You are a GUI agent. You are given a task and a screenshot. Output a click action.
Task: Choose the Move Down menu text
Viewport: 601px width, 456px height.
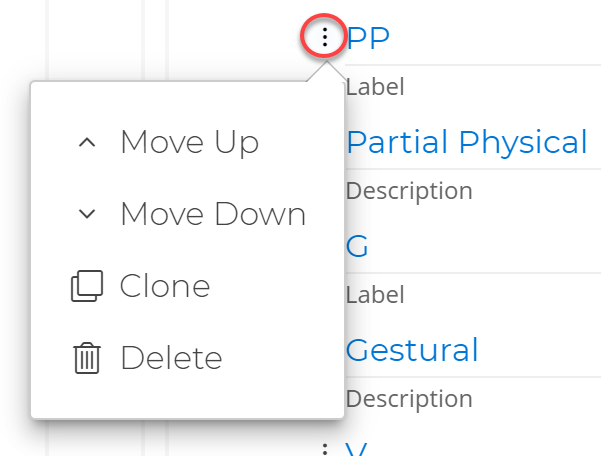pyautogui.click(x=212, y=214)
